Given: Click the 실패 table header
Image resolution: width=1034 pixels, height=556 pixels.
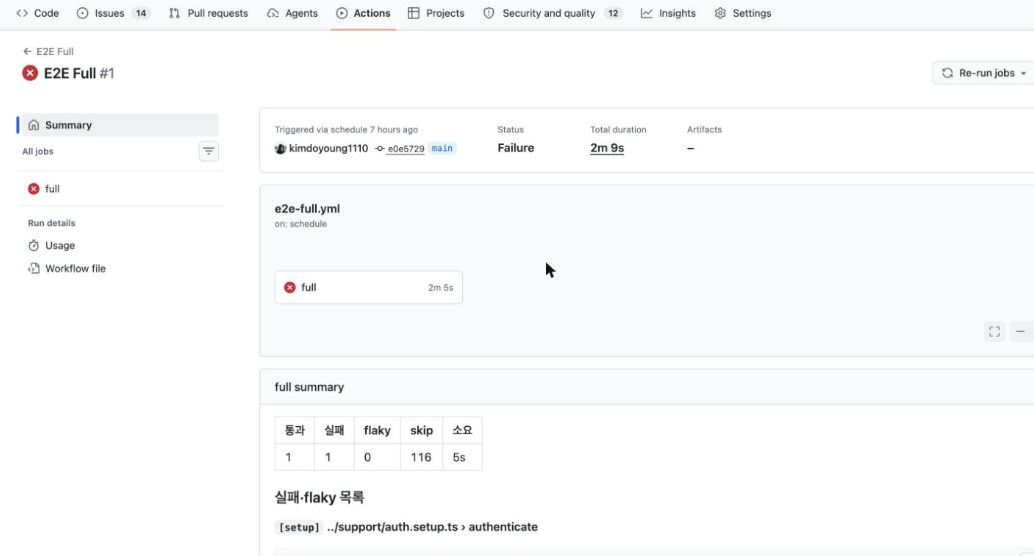Looking at the screenshot, I should point(334,430).
